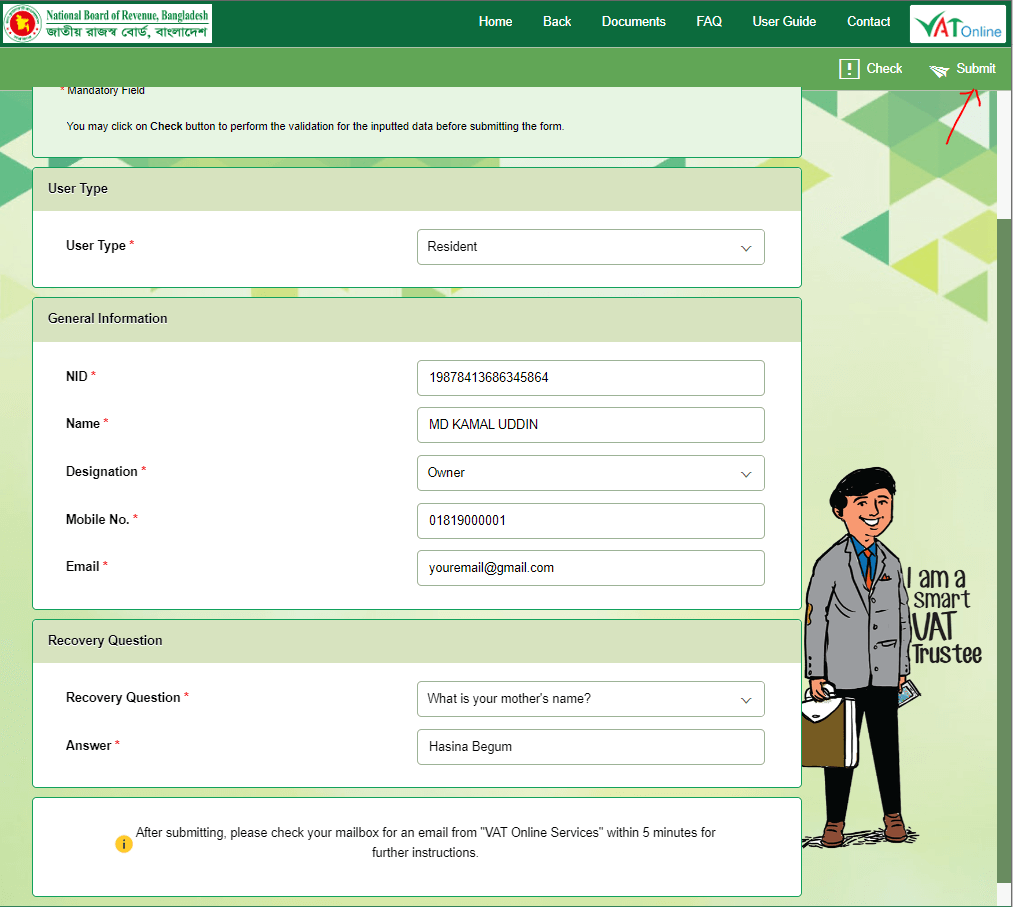The image size is (1013, 907).
Task: Open the User Type dropdown
Action: click(x=590, y=247)
